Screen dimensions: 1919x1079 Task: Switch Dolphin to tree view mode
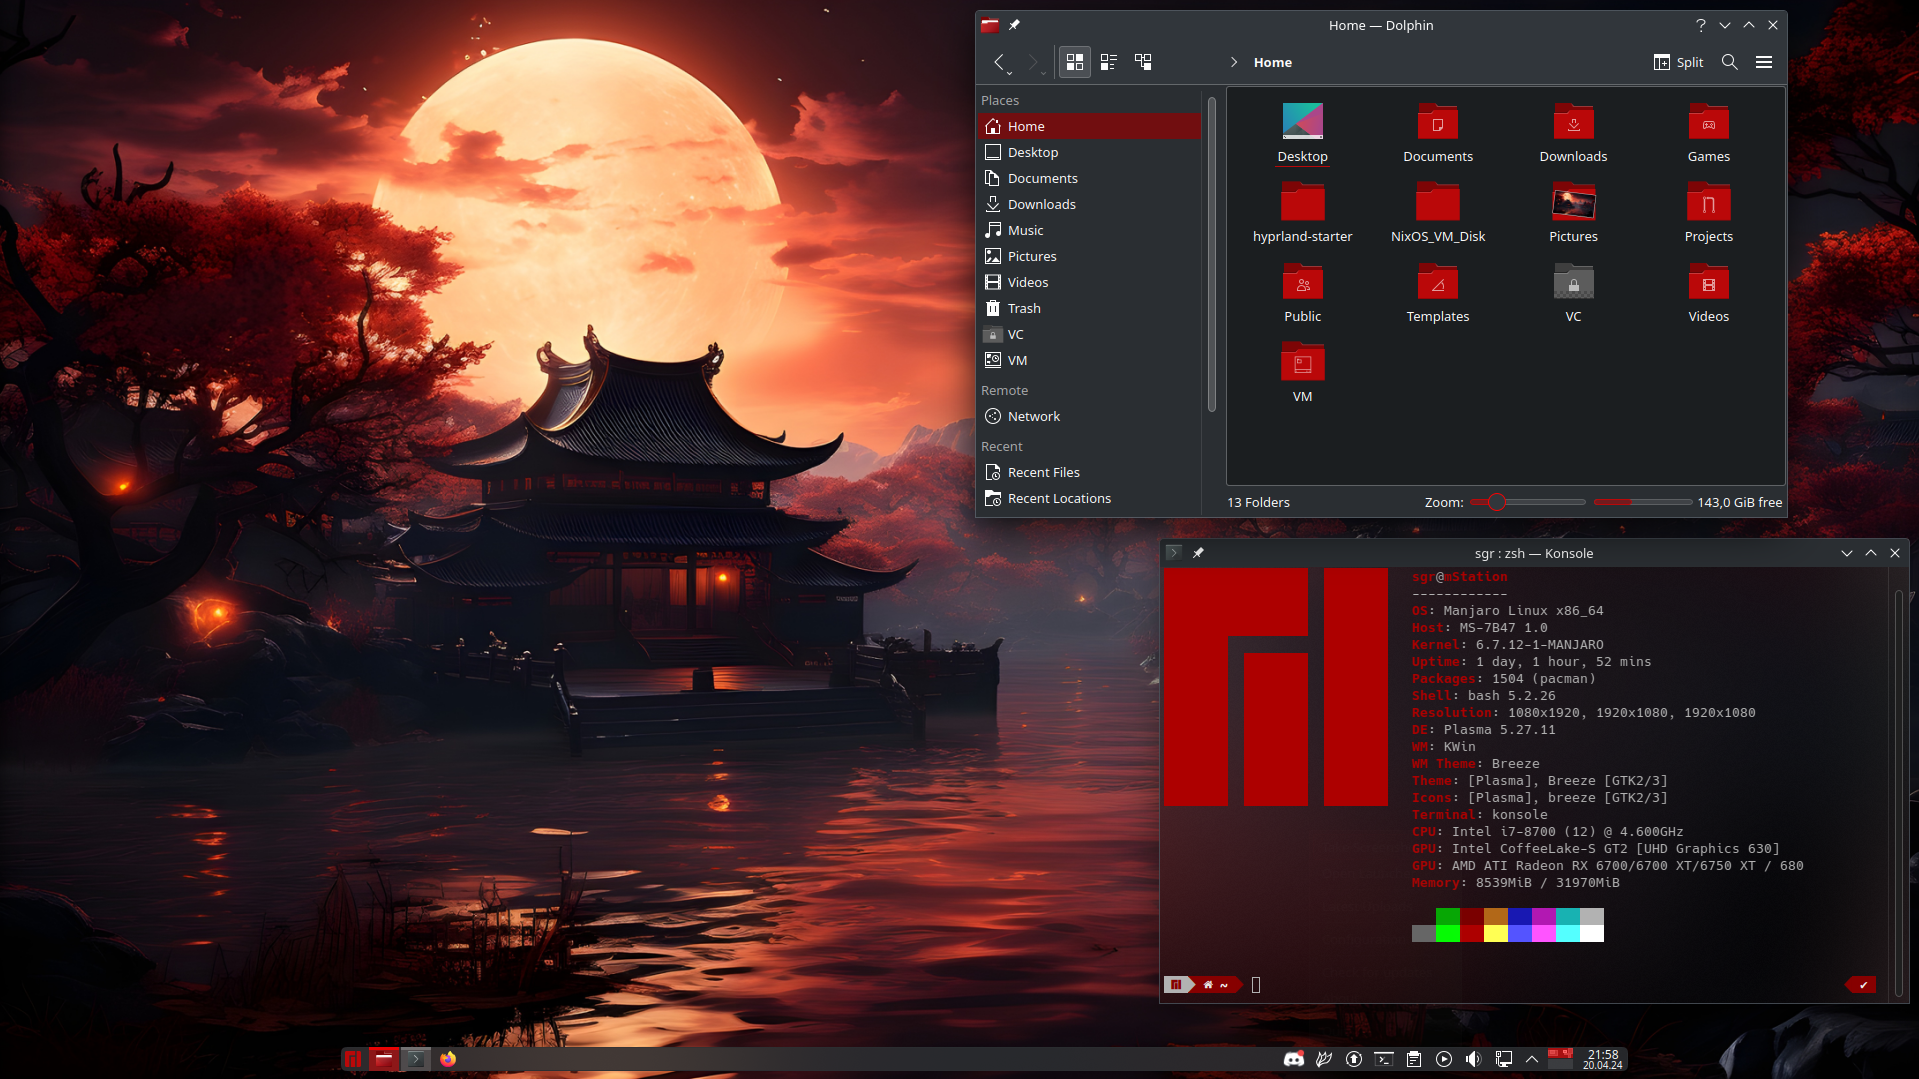click(1143, 61)
